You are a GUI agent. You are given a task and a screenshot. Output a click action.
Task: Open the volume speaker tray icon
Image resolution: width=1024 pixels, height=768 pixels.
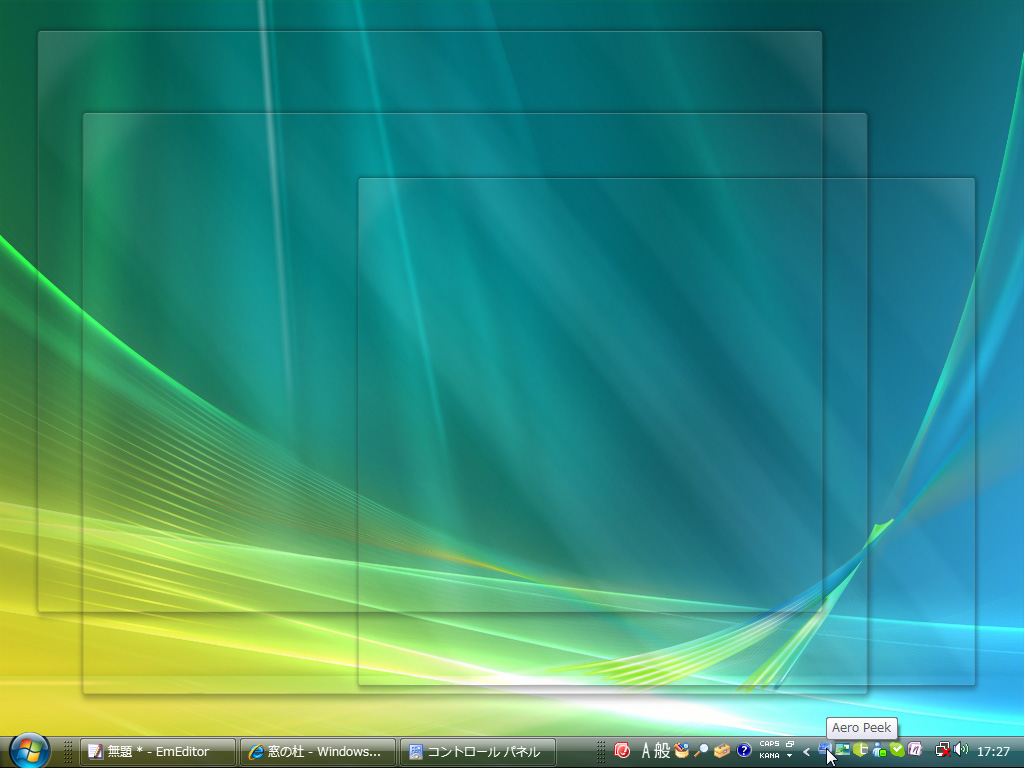coord(961,749)
